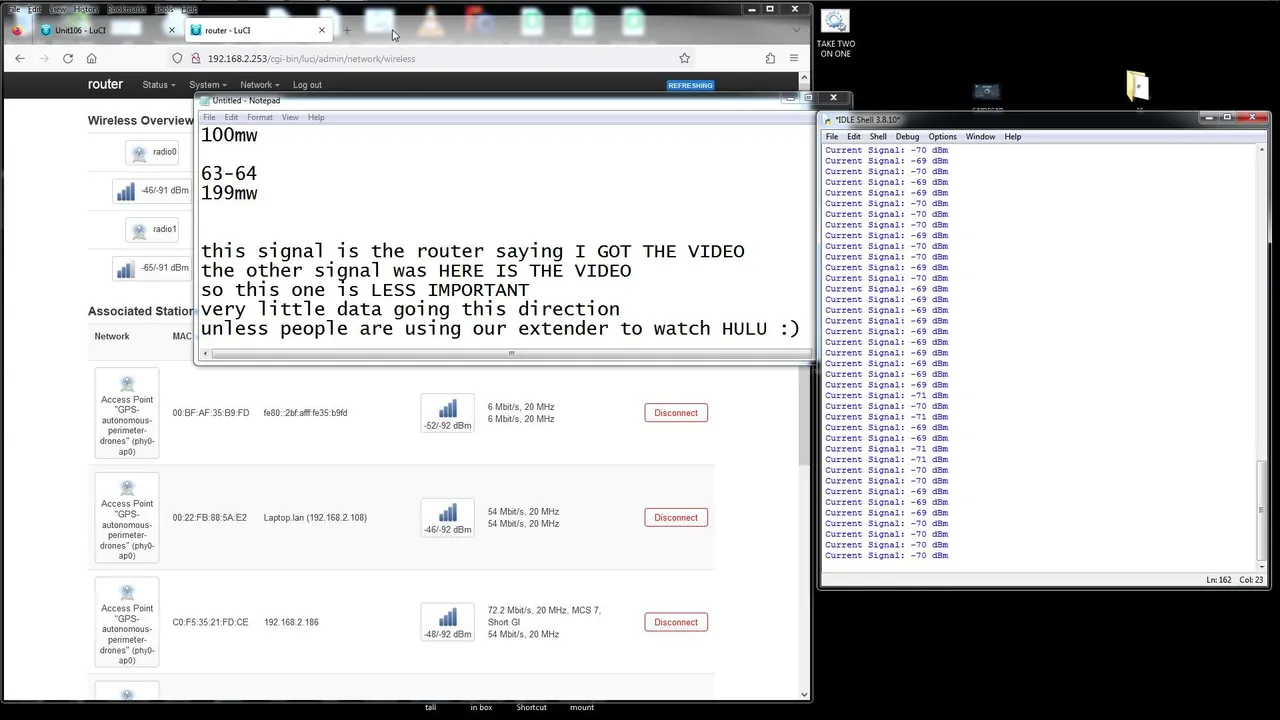
Task: Open the yellow folder on desktop
Action: click(x=1138, y=86)
